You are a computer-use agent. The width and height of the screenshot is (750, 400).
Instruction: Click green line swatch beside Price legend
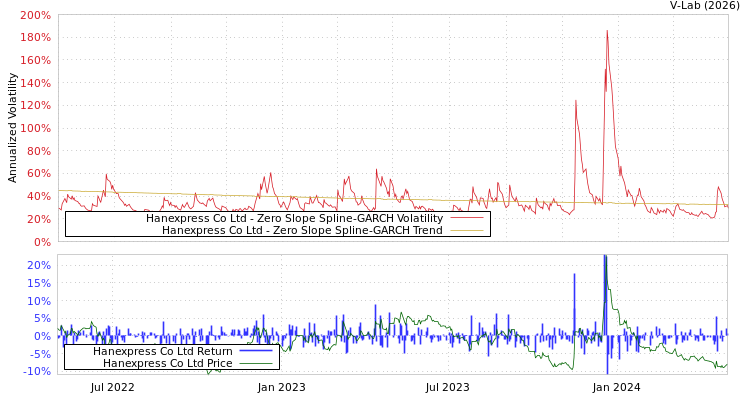(x=256, y=363)
